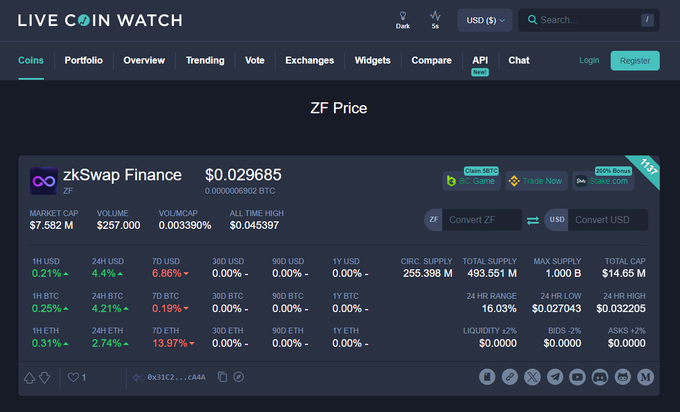The image size is (680, 412).
Task: Open the BC.Game promo button
Action: click(471, 181)
